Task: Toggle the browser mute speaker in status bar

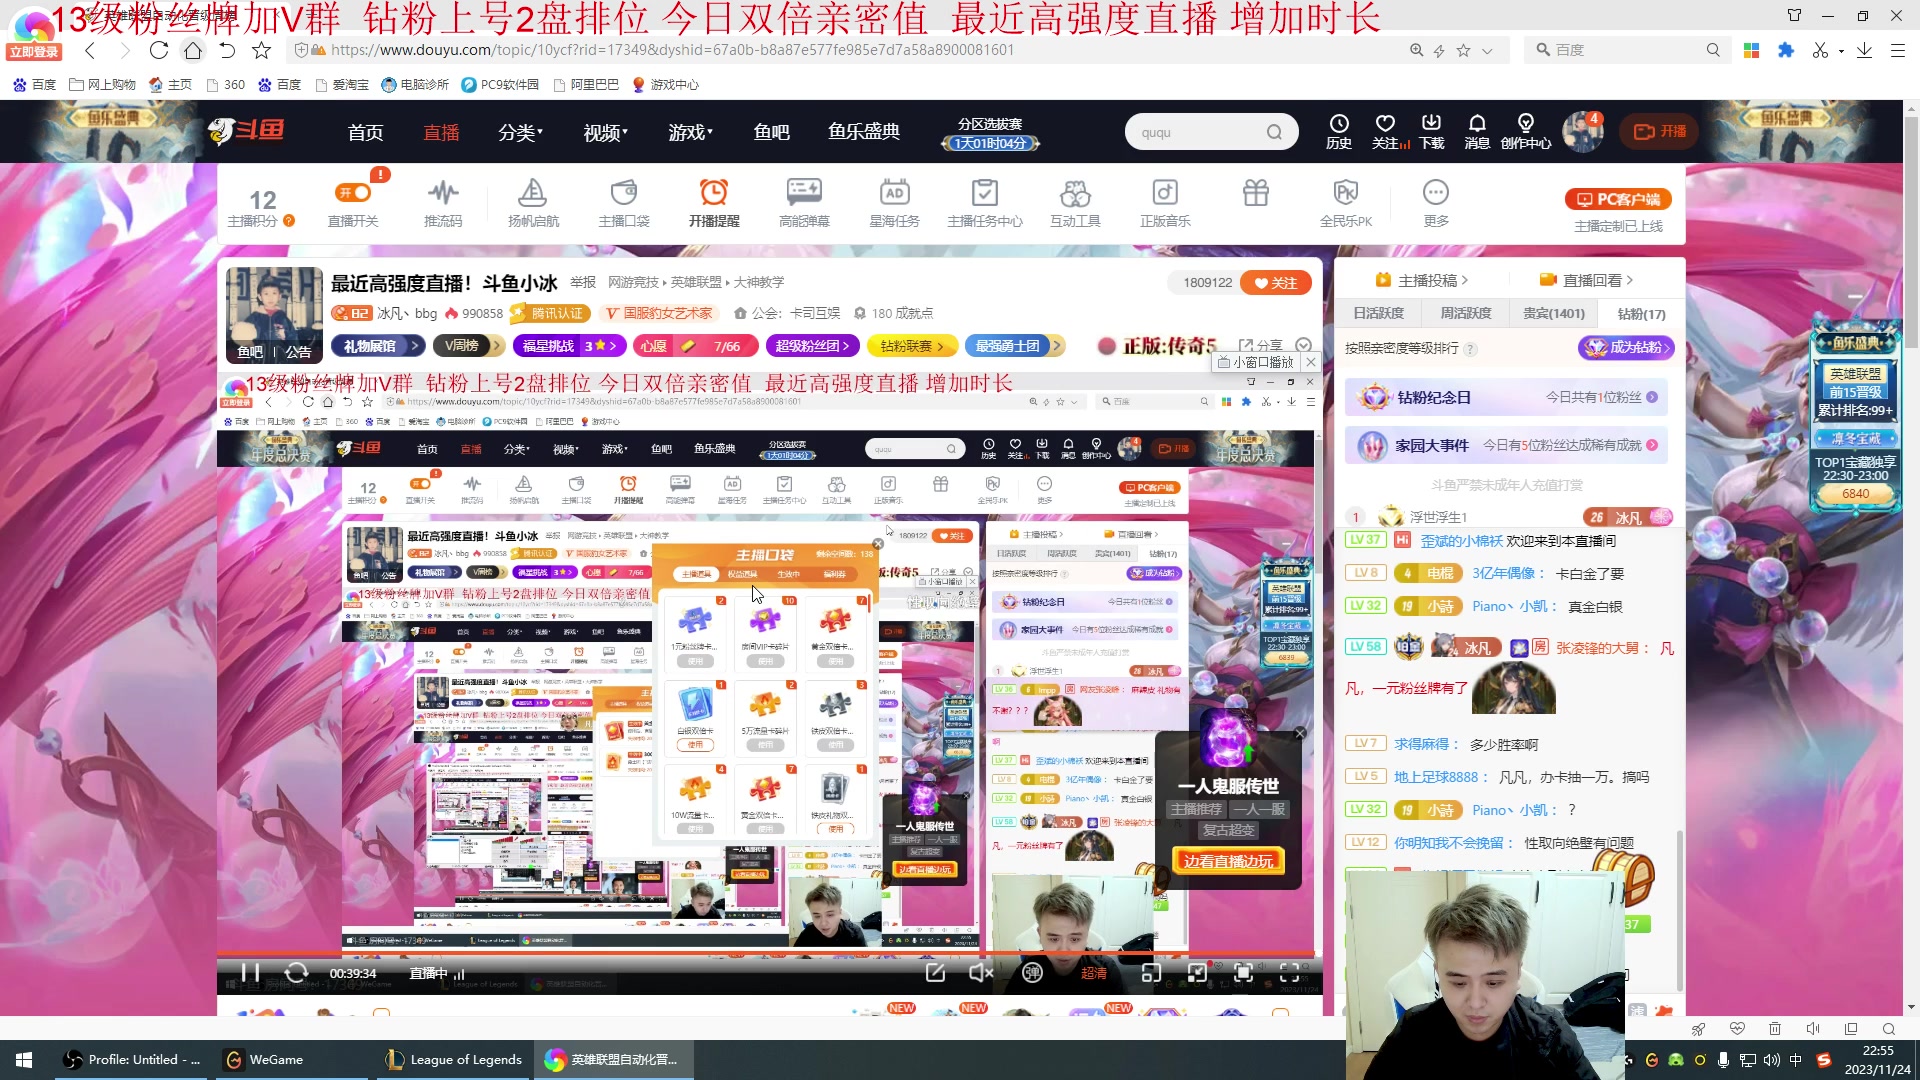Action: [x=1813, y=1029]
